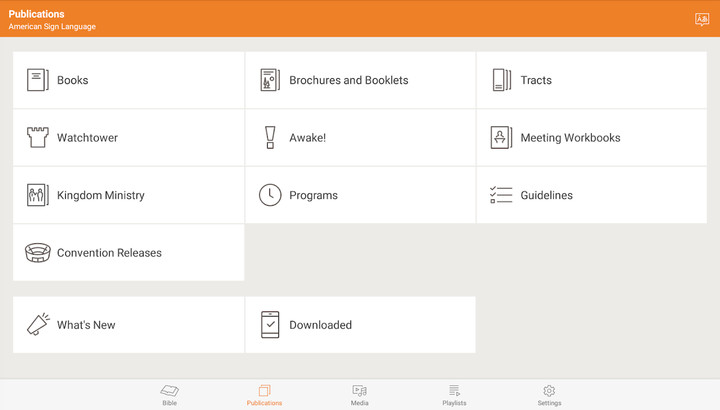Click the Convention Releases stadium icon
Viewport: 720px width, 410px height.
37,253
